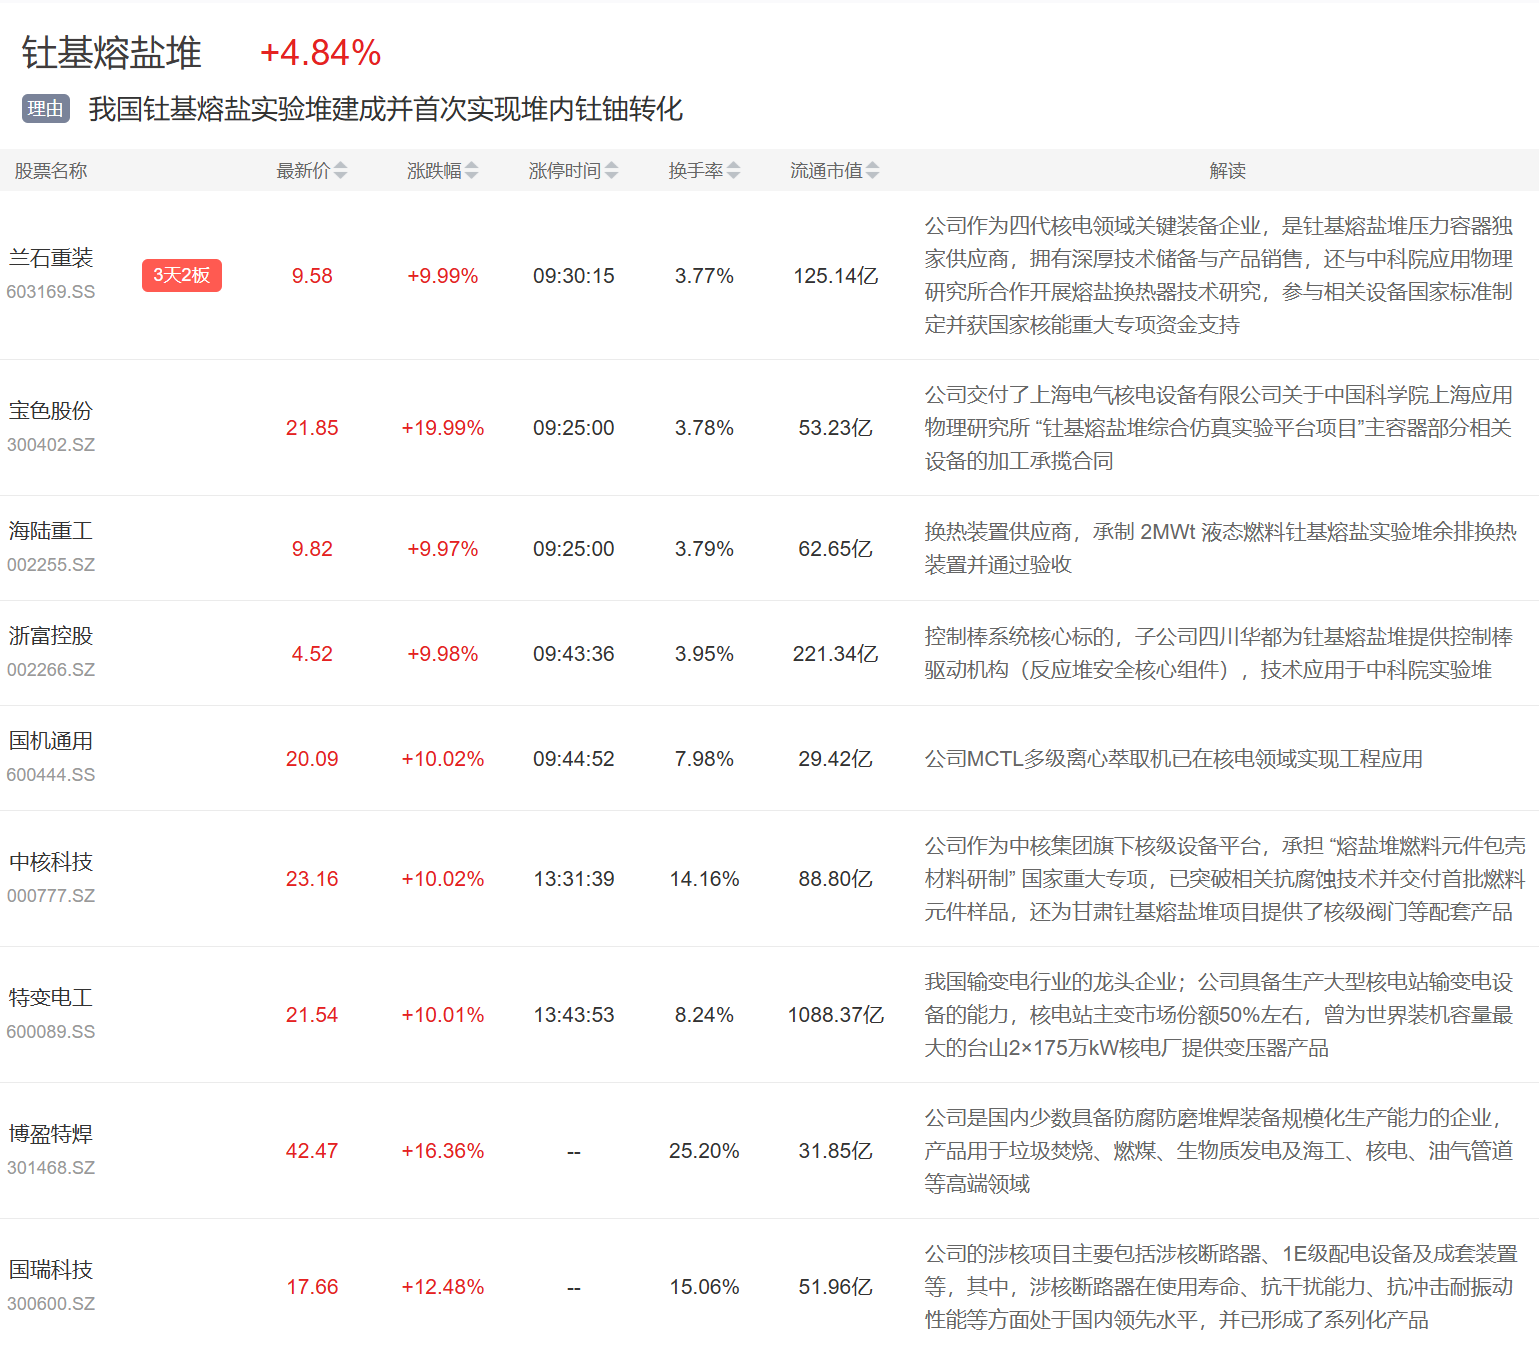The width and height of the screenshot is (1539, 1352).
Task: Select 博盈特焊 stock name
Action: 51,1134
